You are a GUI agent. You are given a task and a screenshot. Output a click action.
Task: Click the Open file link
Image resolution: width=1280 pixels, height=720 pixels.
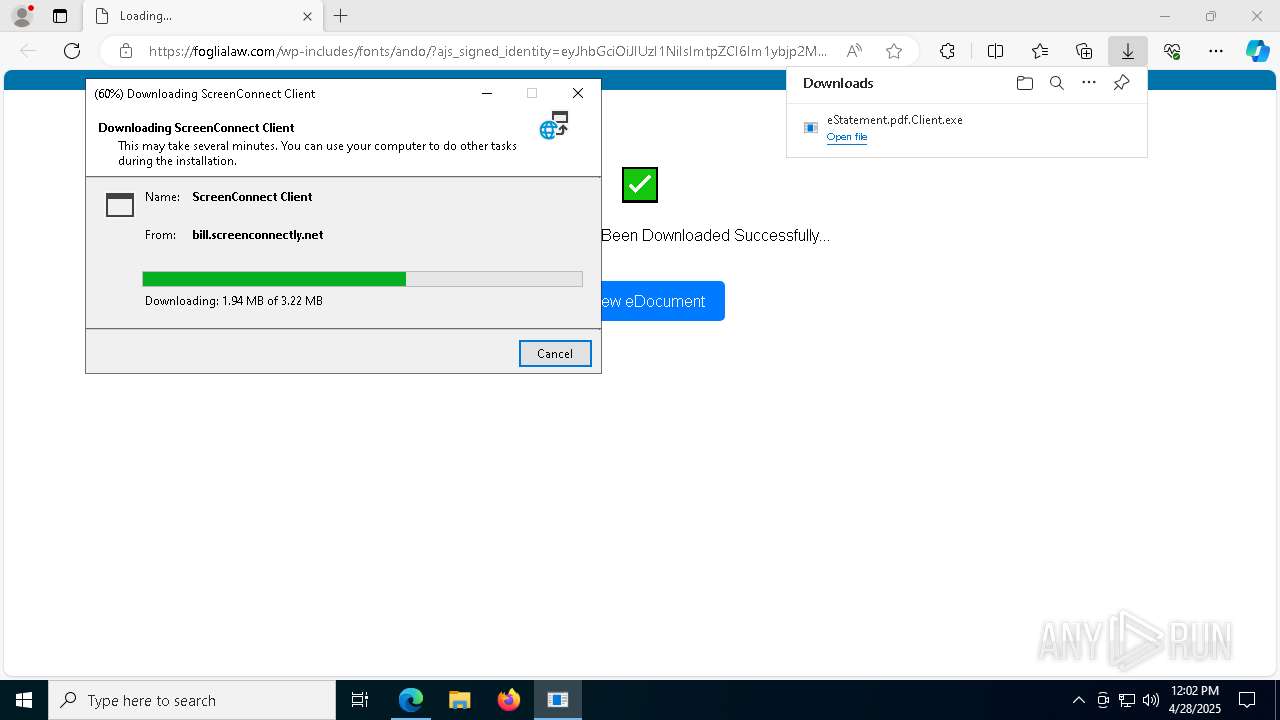(x=847, y=137)
